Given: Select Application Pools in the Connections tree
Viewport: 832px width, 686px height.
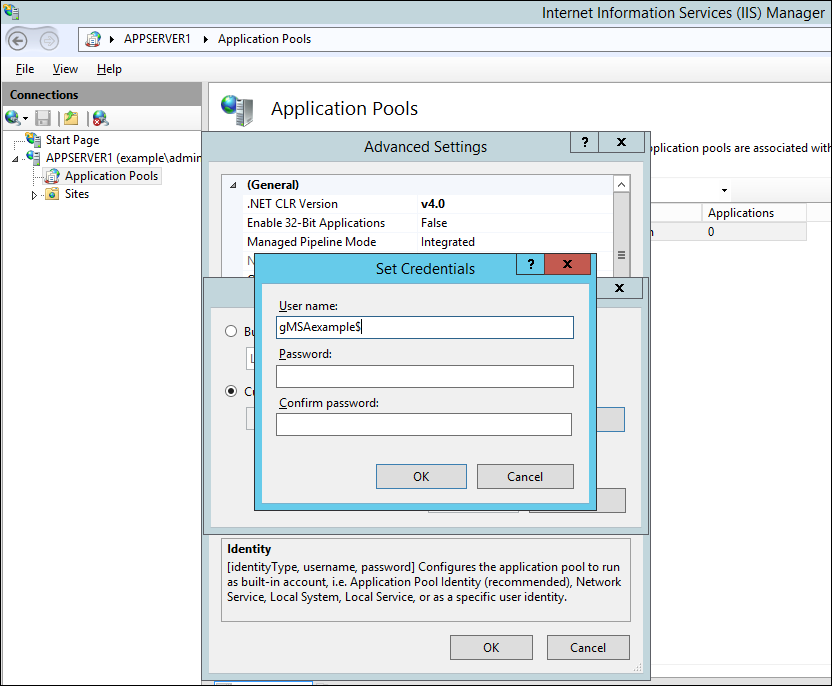Looking at the screenshot, I should click(111, 175).
